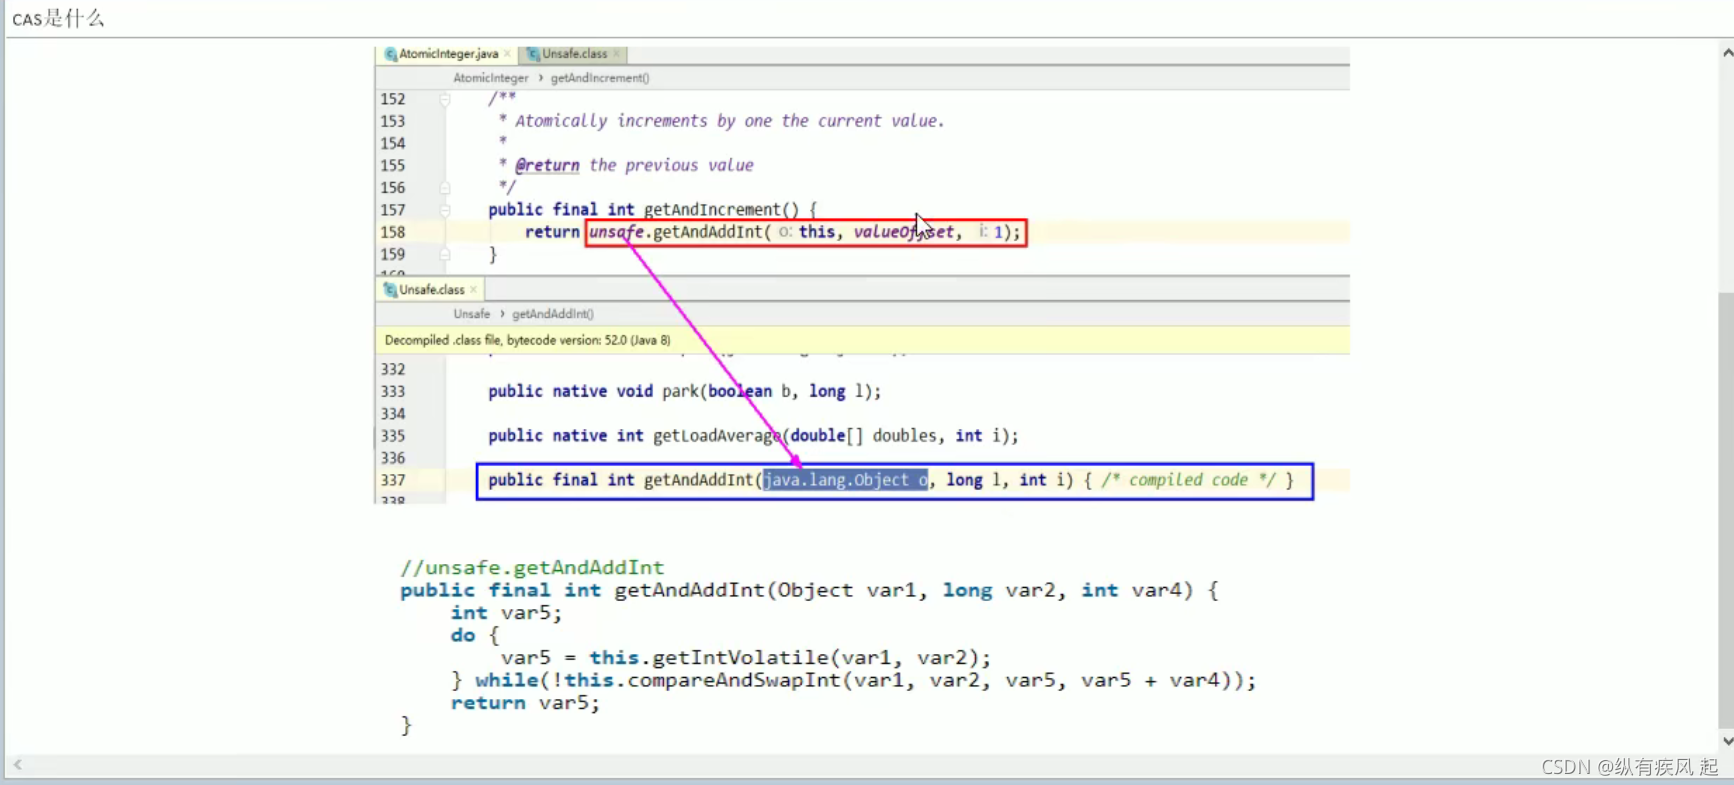Click the horizontal scrollbar left arrow
This screenshot has height=785, width=1734.
click(x=17, y=765)
